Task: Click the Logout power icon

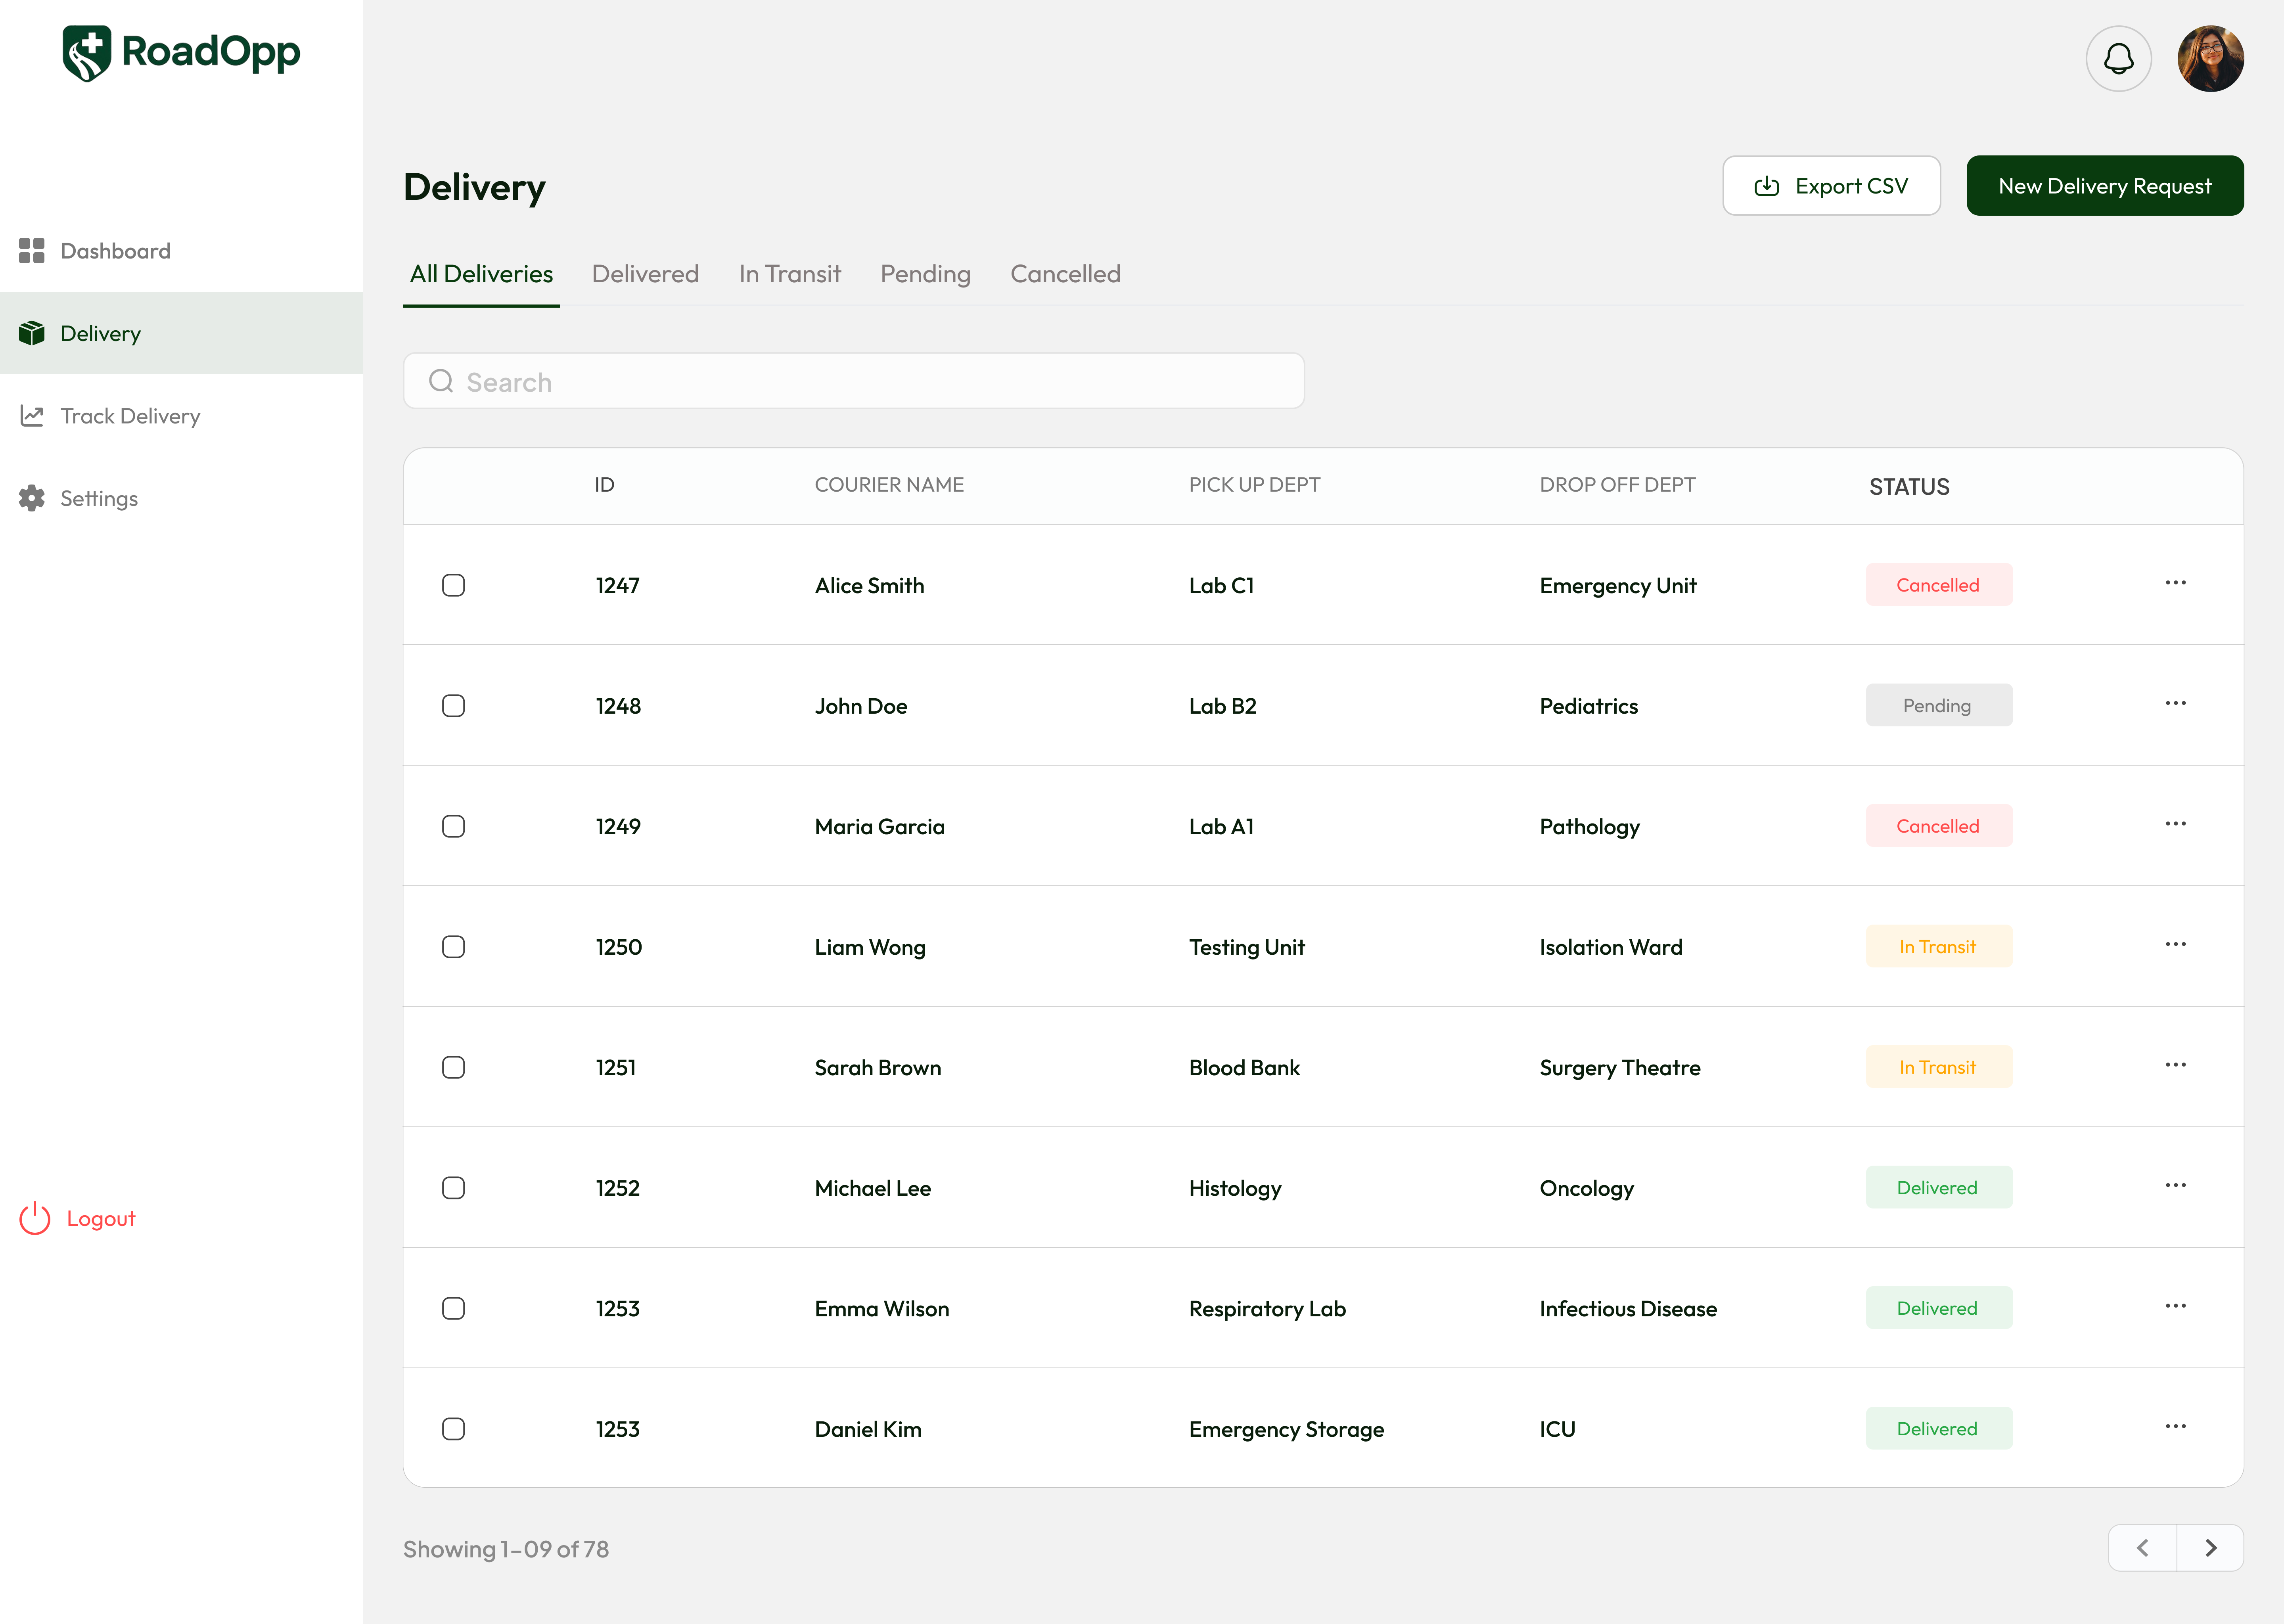Action: [34, 1218]
